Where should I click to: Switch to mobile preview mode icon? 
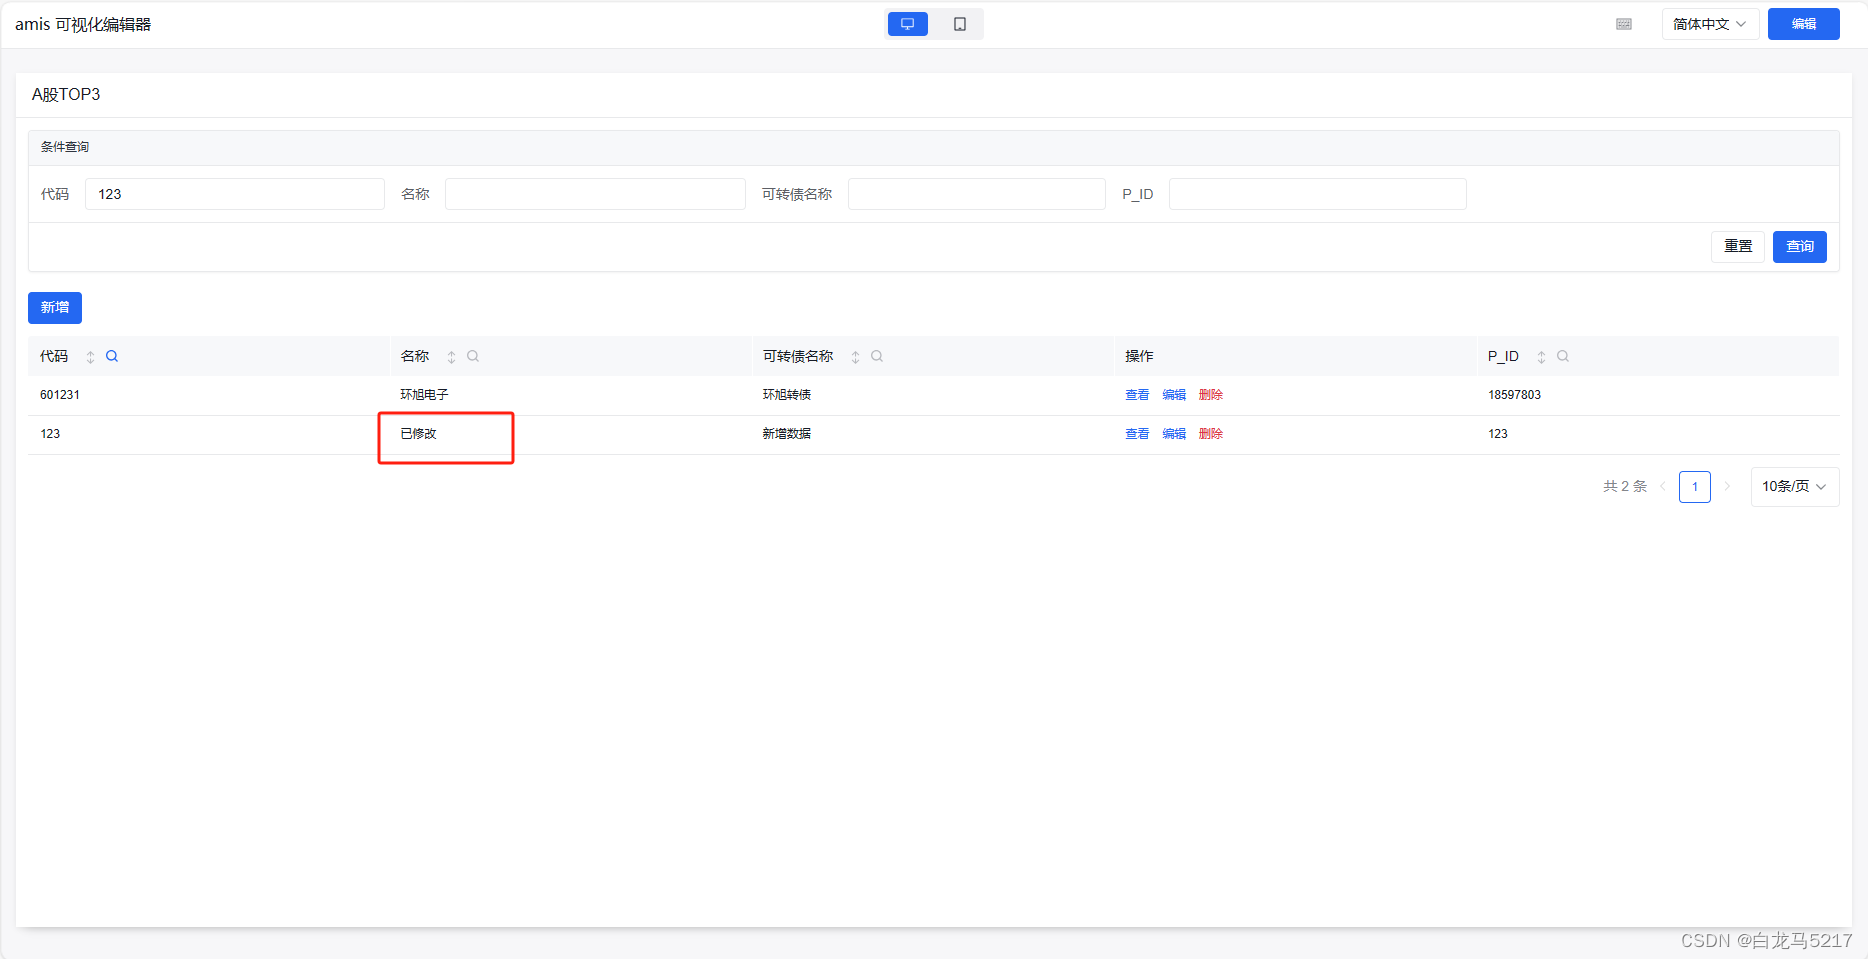[959, 24]
